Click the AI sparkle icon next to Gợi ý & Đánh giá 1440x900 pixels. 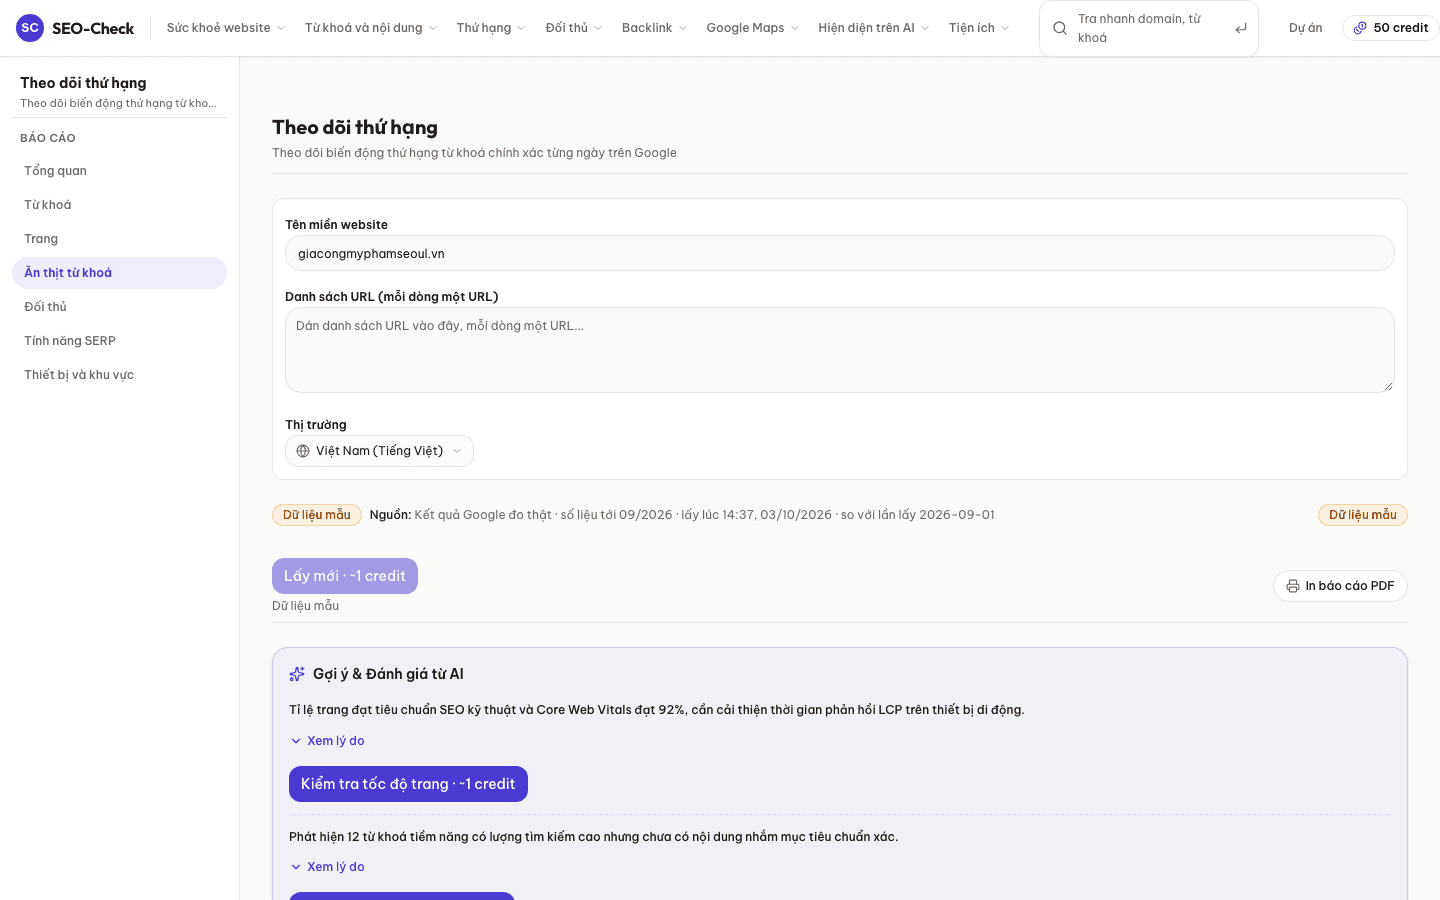click(297, 674)
